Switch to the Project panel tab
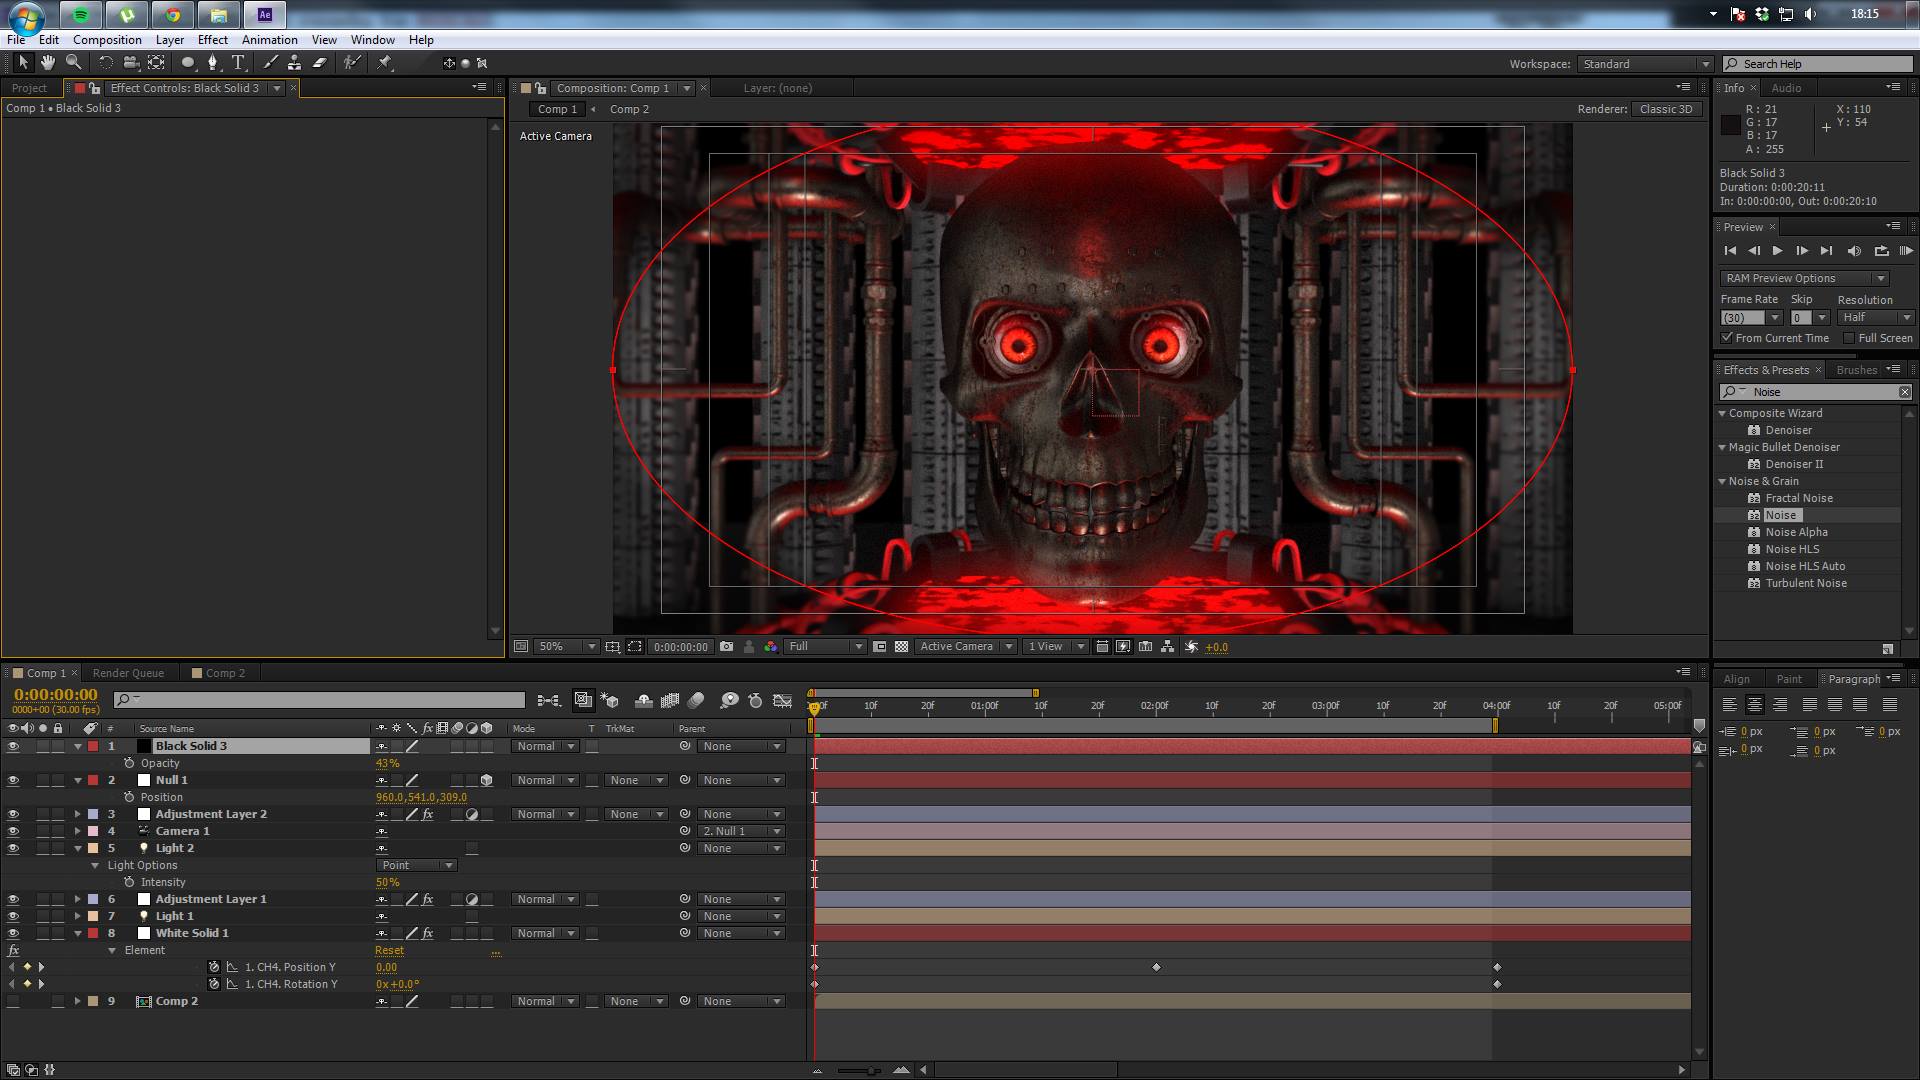This screenshot has width=1920, height=1080. pos(29,88)
